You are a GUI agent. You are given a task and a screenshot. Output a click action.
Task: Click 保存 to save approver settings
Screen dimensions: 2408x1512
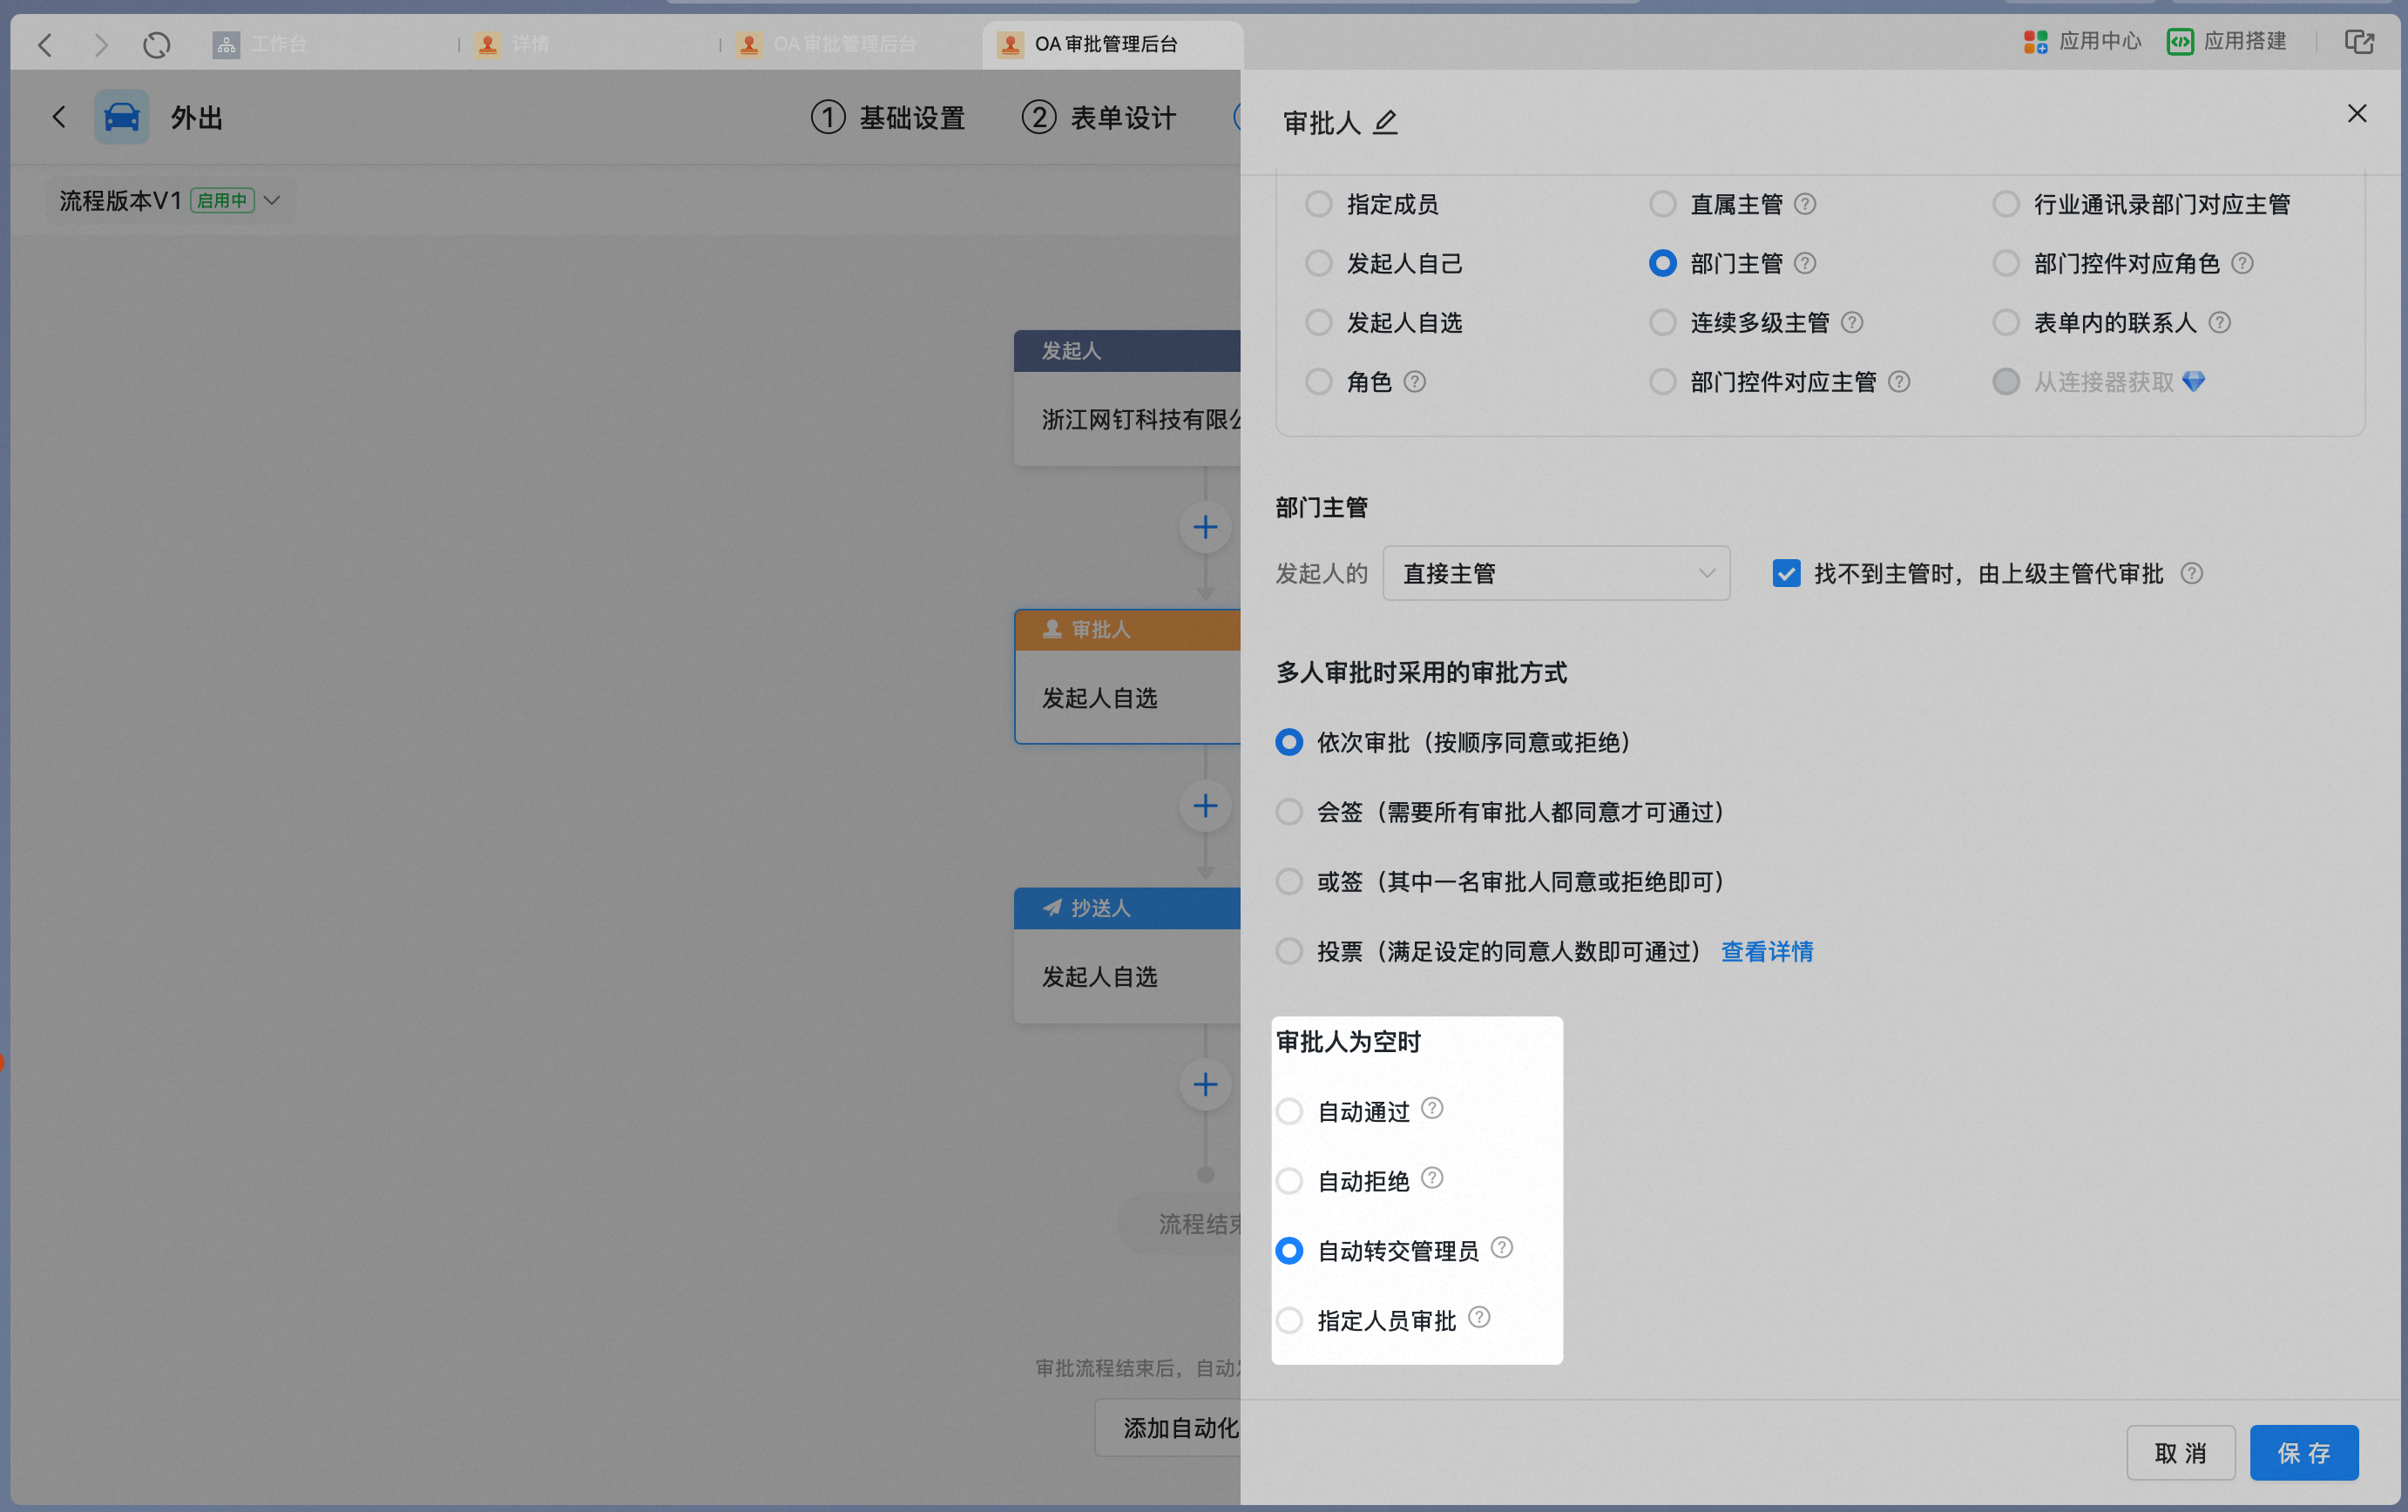point(2303,1452)
